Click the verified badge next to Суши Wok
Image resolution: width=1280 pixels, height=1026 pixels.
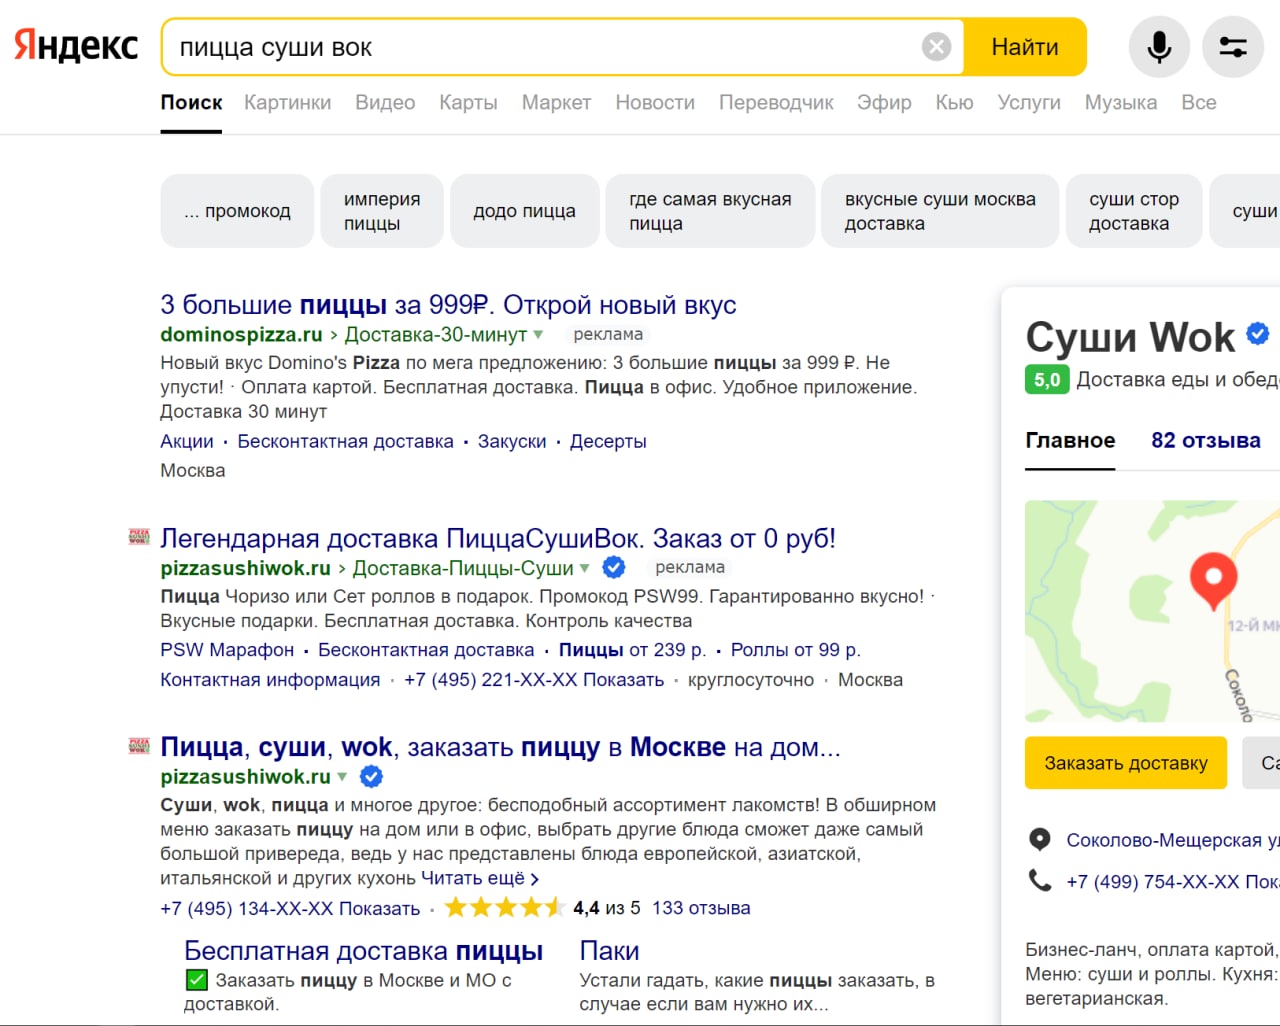coord(1258,334)
